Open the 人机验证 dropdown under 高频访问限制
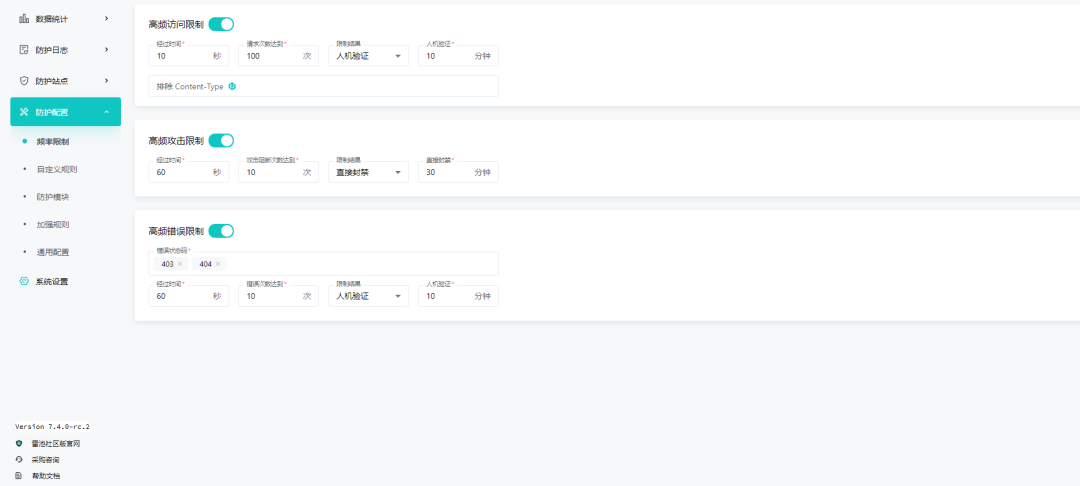 point(368,56)
